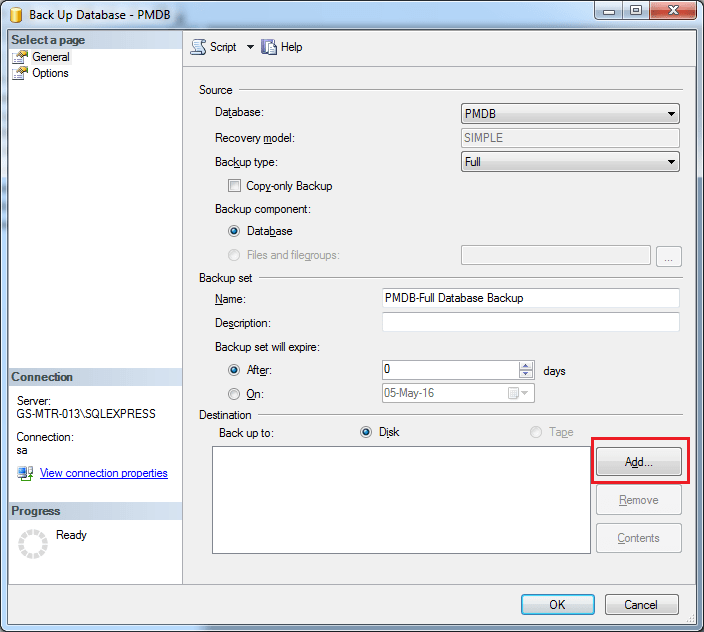Open calendar picker in expiry date field

514,394
